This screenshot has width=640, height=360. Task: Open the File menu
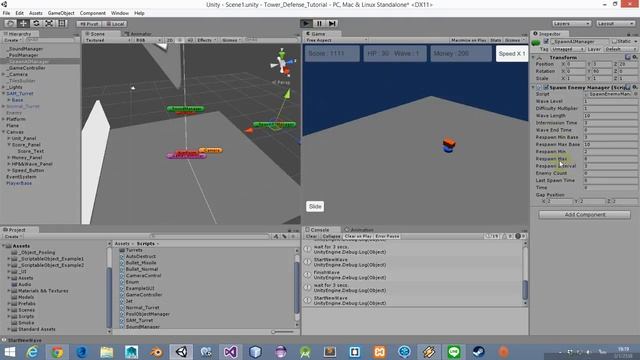(x=6, y=13)
